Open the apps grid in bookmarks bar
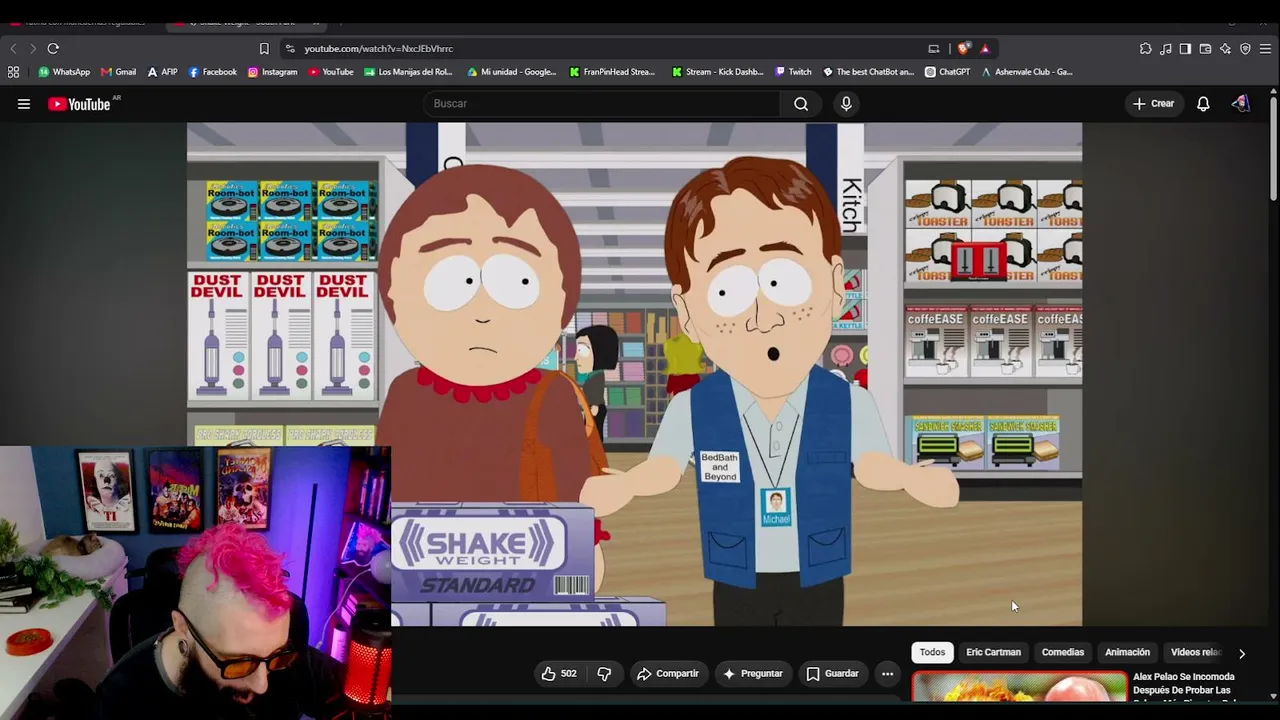 point(13,72)
